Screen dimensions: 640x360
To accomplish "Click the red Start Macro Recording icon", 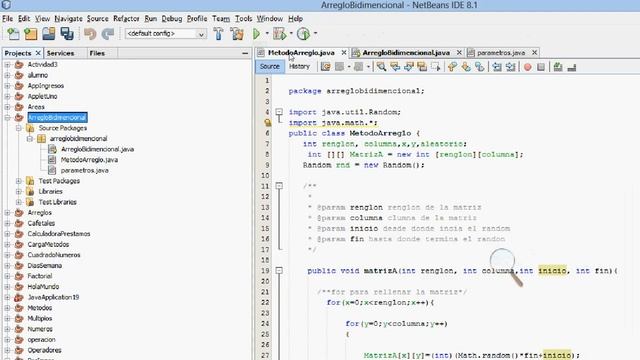I will point(527,67).
